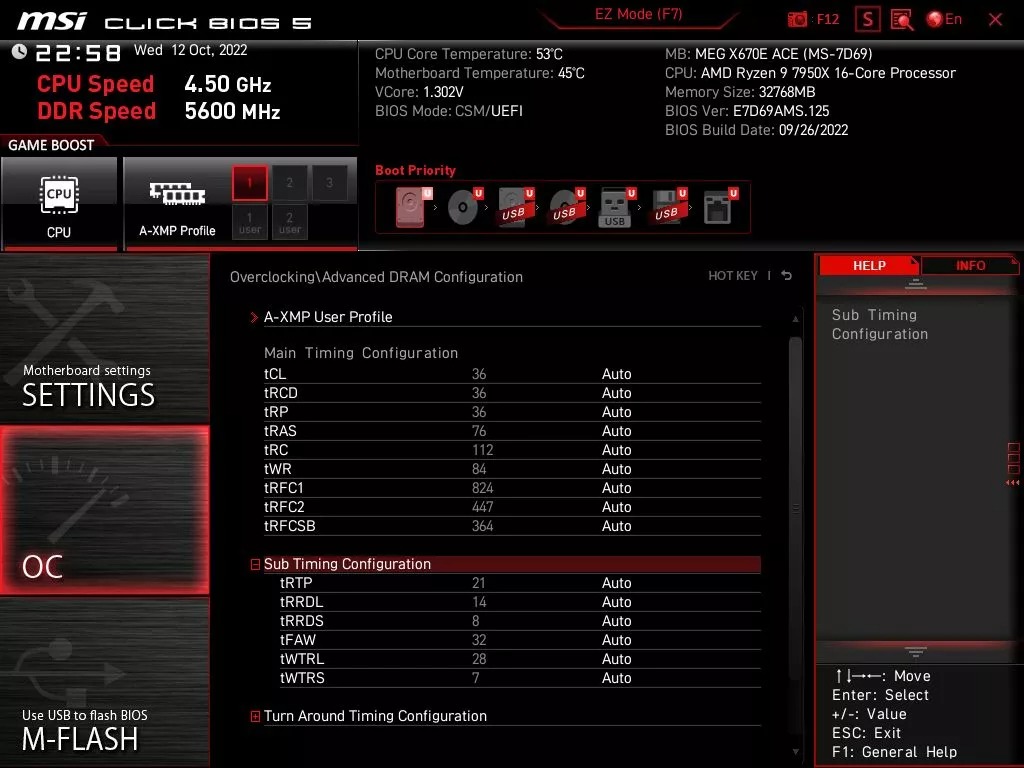This screenshot has width=1024, height=768.
Task: Enable A-XMP profile 3
Action: coord(329,182)
